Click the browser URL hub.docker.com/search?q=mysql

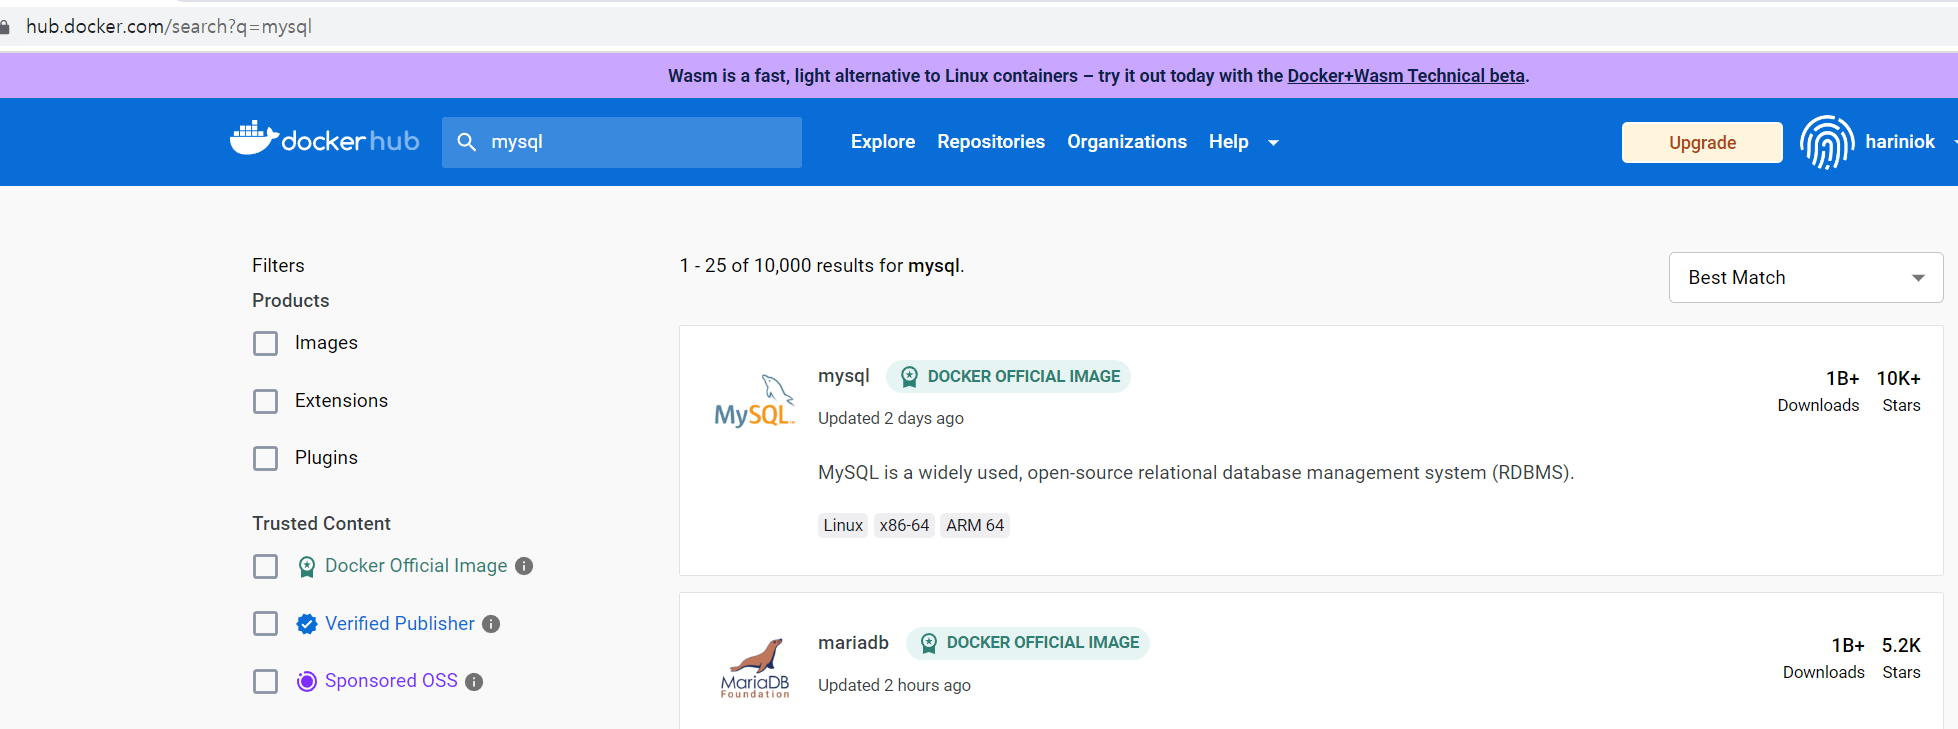(x=169, y=27)
